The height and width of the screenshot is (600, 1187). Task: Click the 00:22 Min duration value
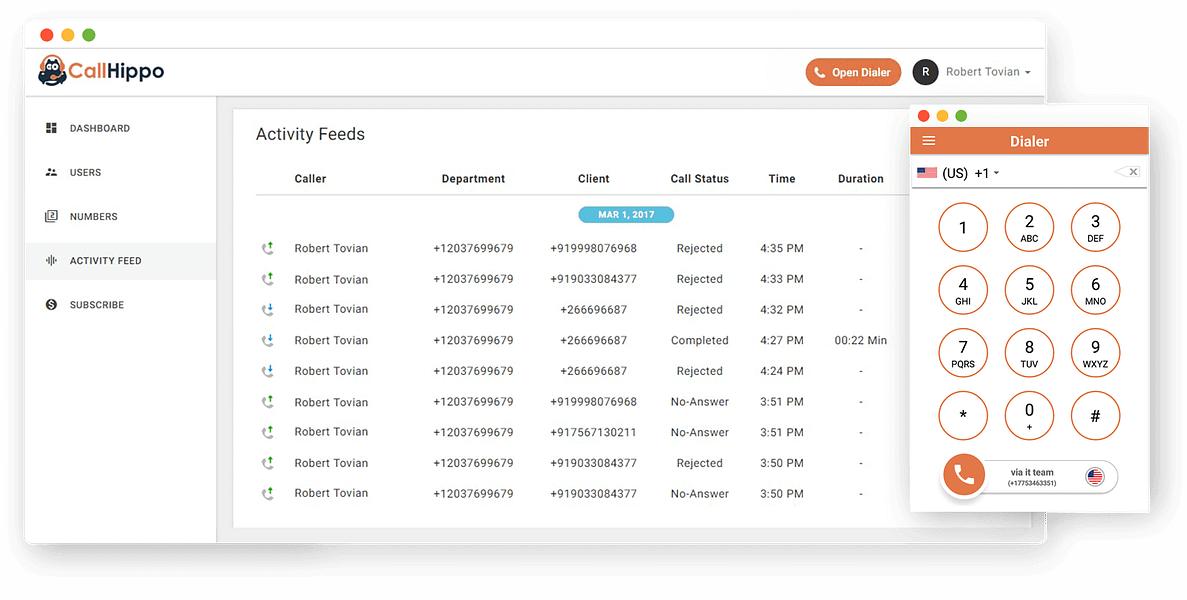tap(861, 340)
